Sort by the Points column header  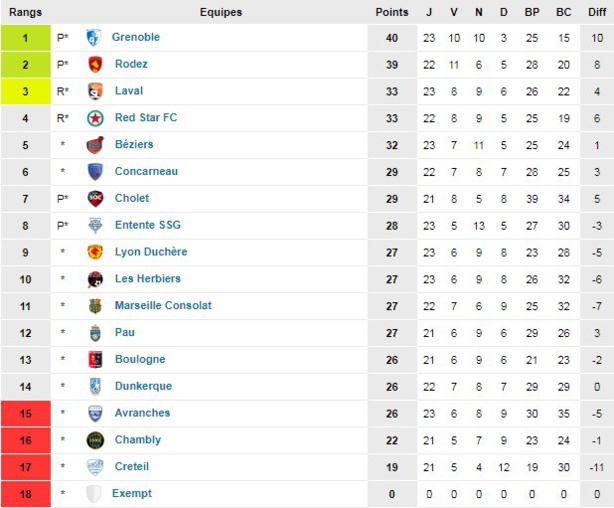tap(391, 12)
